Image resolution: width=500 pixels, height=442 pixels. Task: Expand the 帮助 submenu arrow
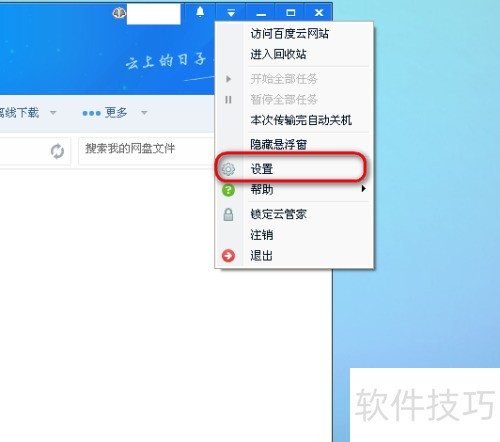tap(363, 189)
